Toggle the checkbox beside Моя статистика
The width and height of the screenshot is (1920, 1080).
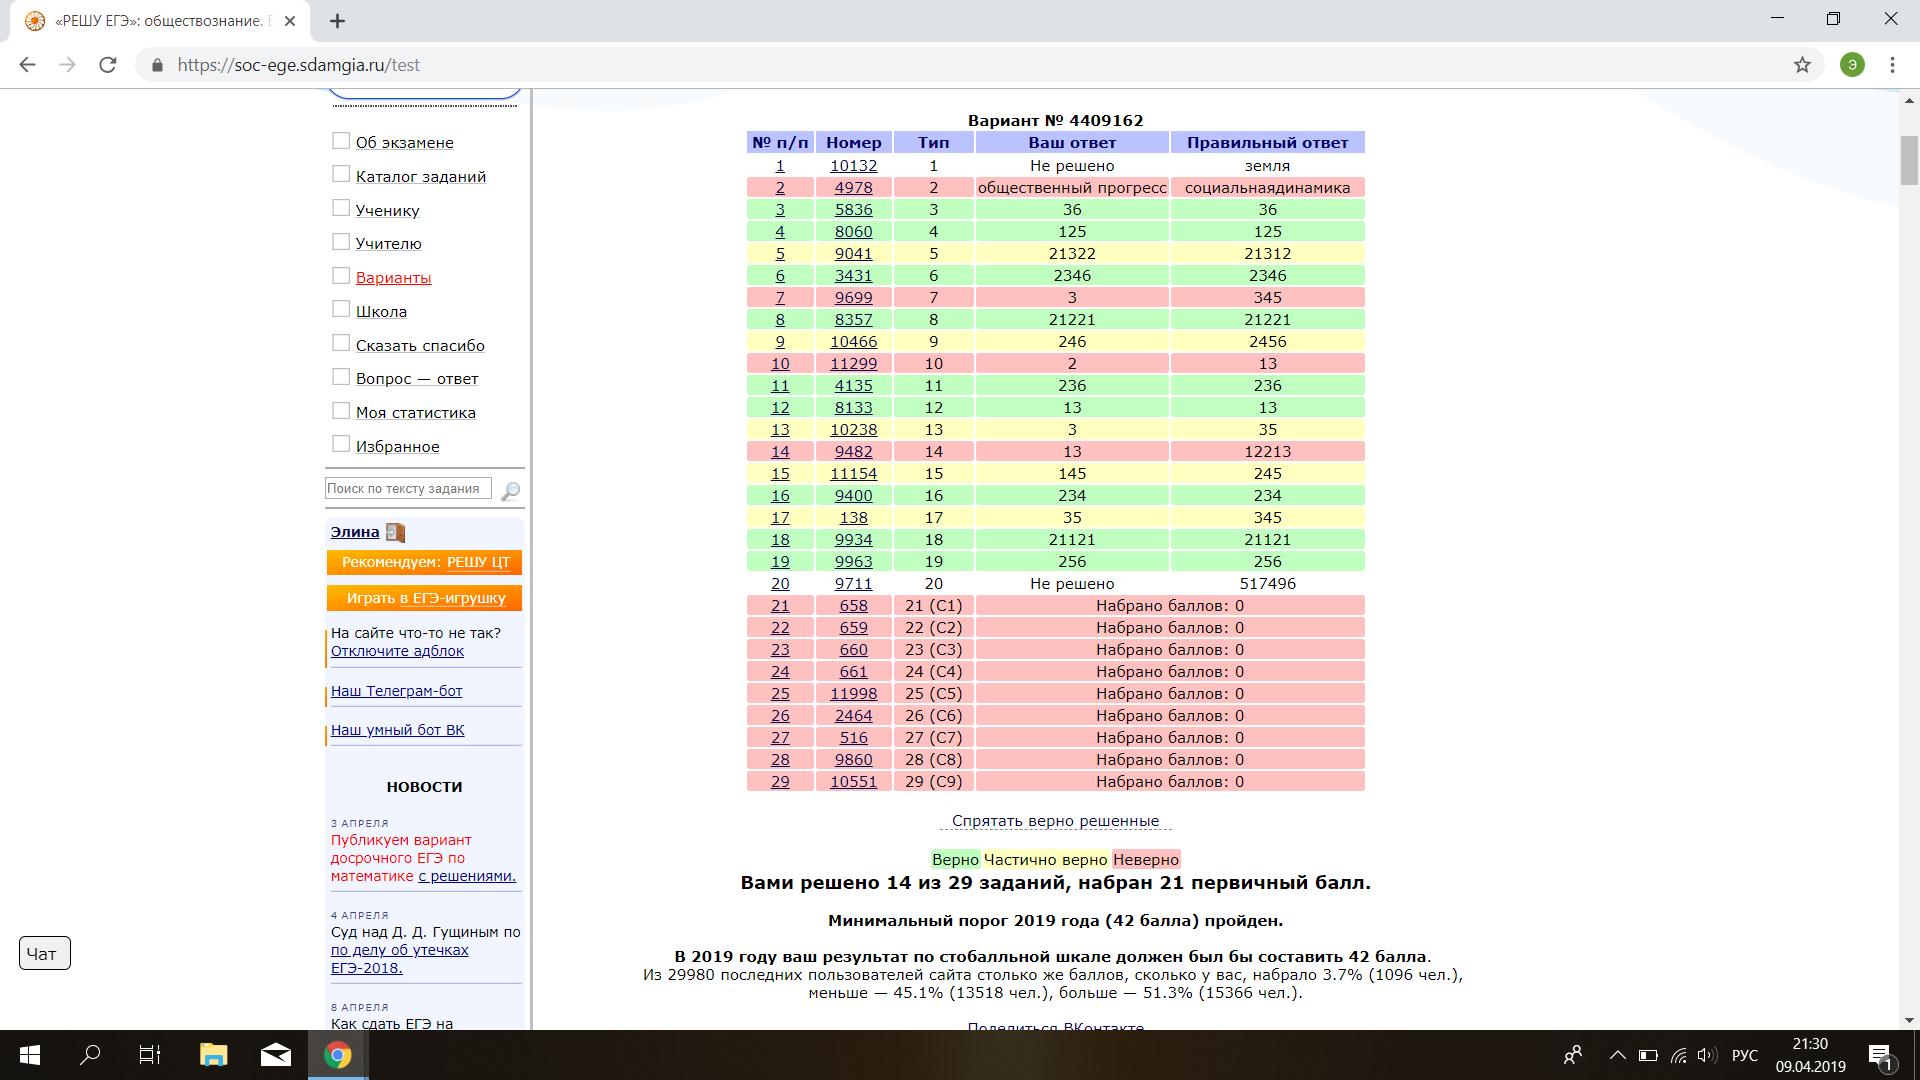click(341, 411)
